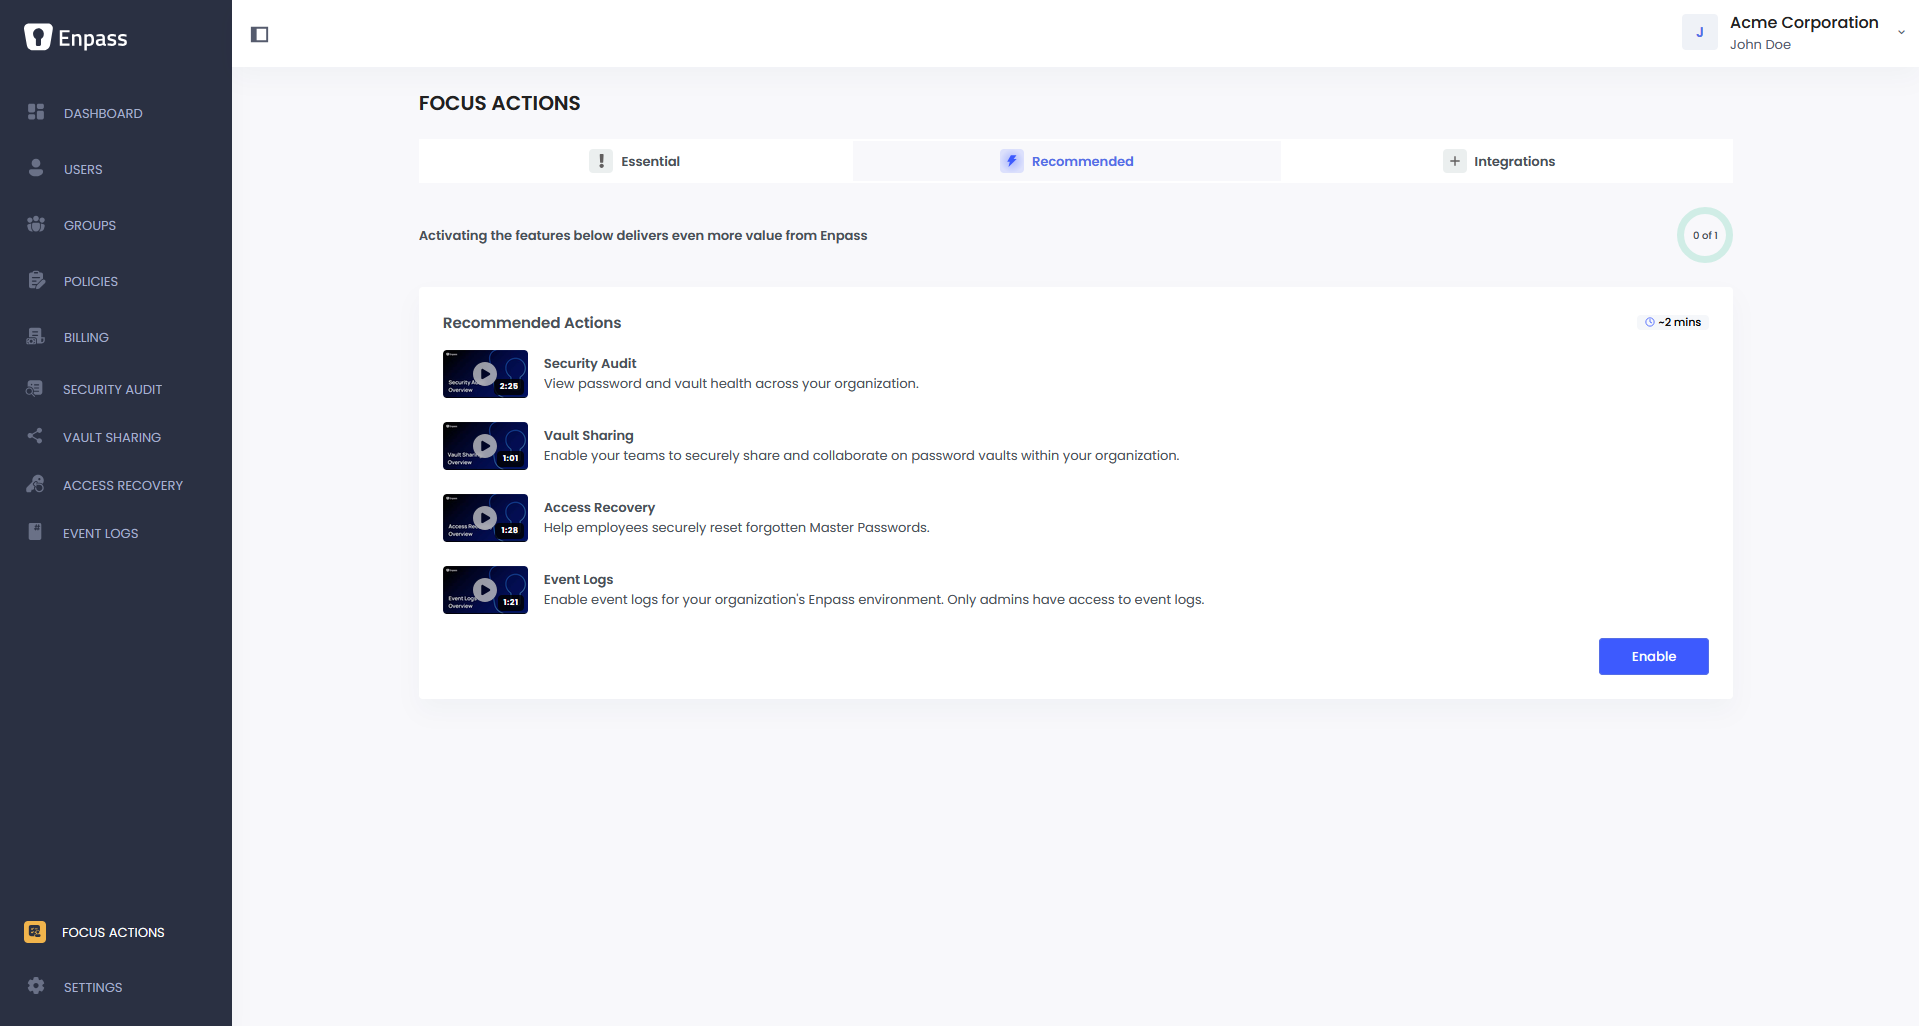This screenshot has height=1026, width=1919.
Task: Switch to the Recommended tab
Action: [x=1067, y=161]
